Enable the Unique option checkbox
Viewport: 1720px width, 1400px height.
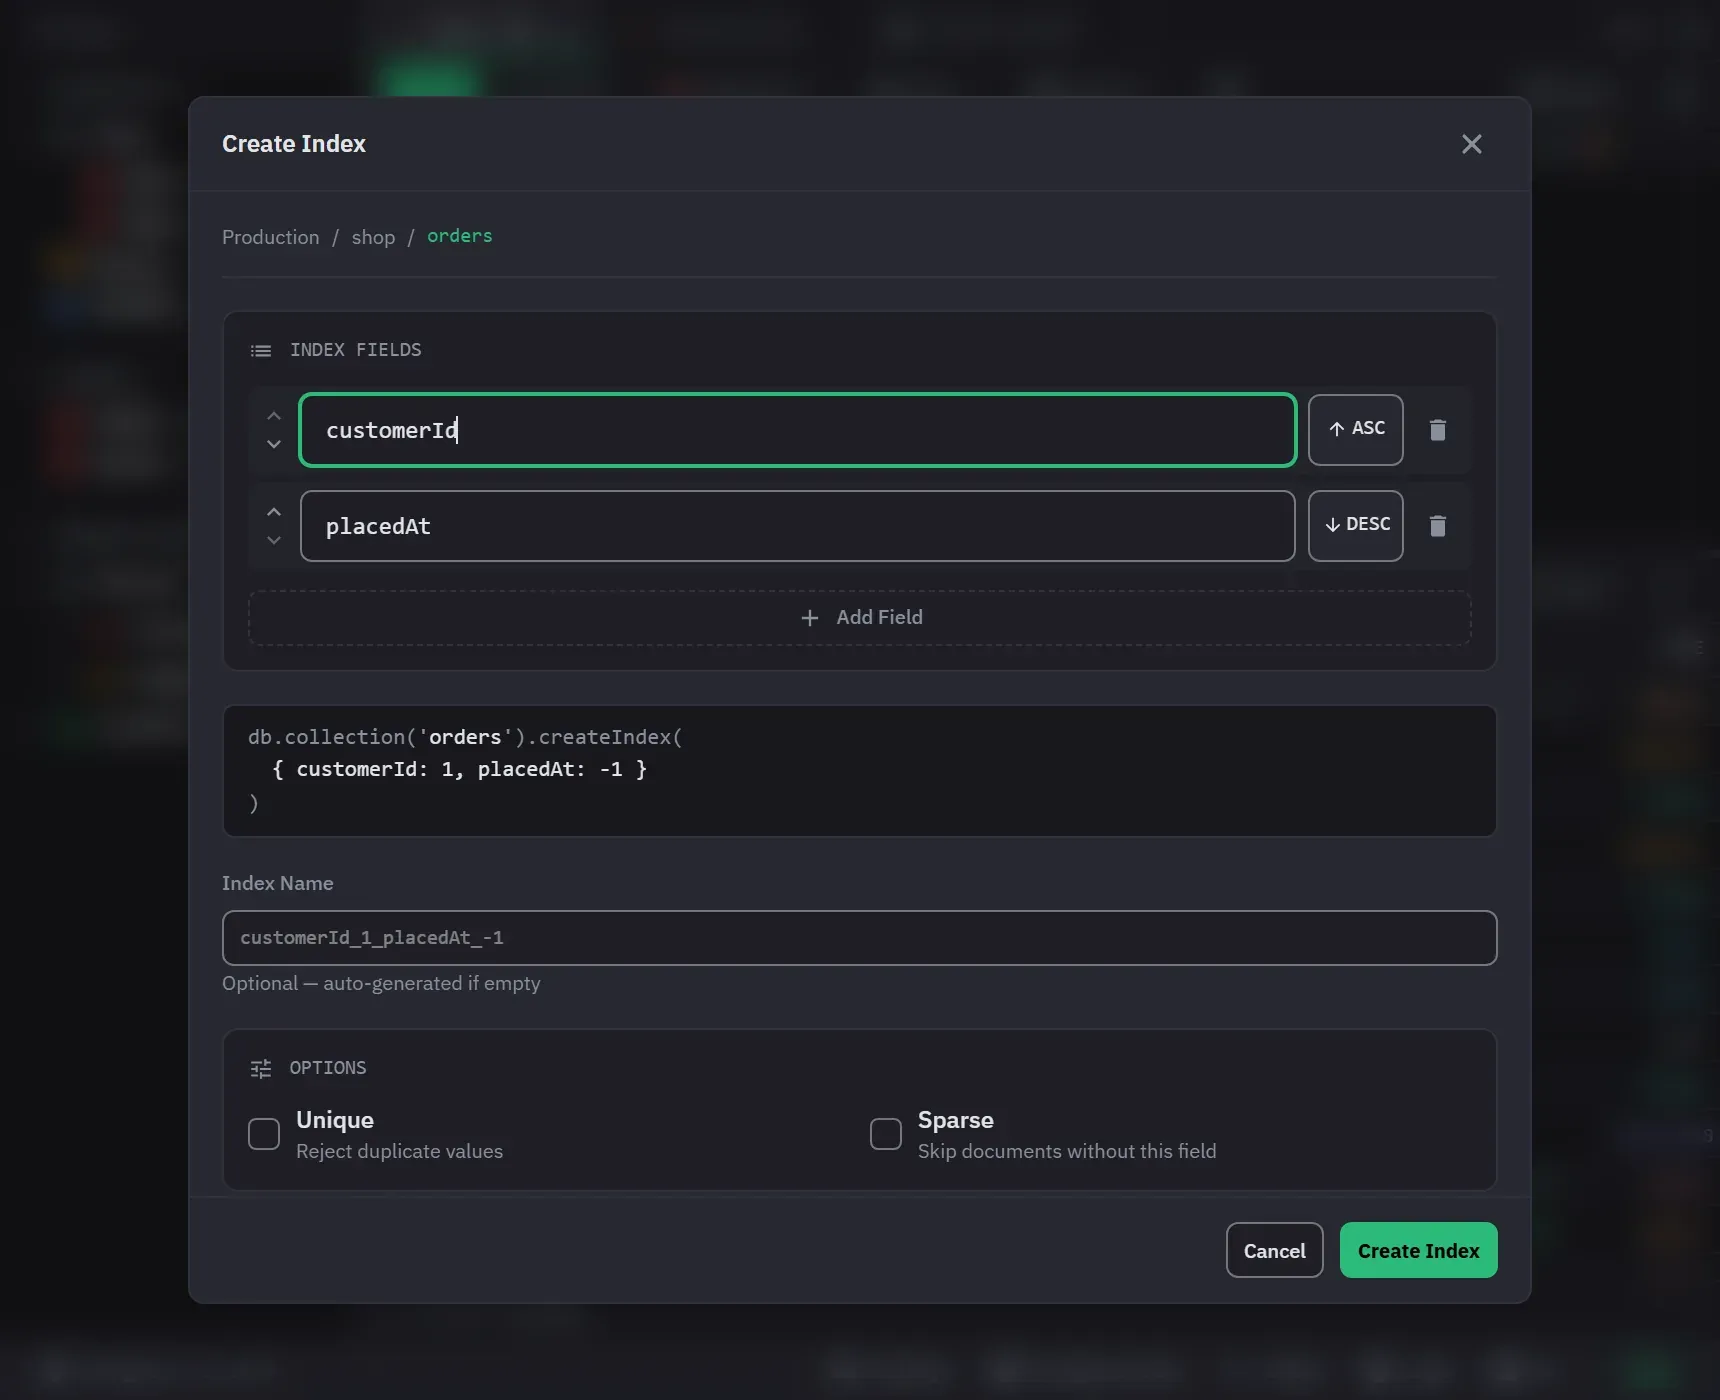coord(264,1134)
